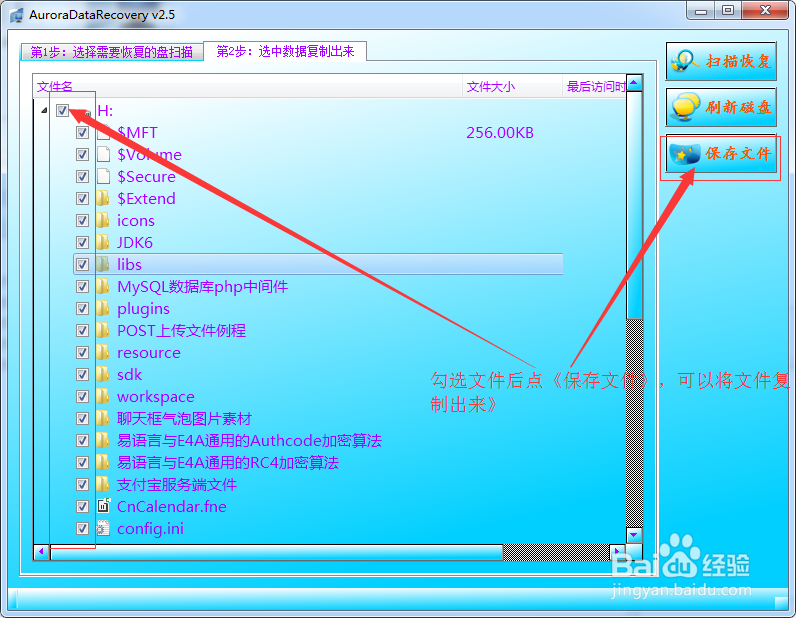
Task: Click the vertical scrollbar down arrow
Action: [635, 535]
